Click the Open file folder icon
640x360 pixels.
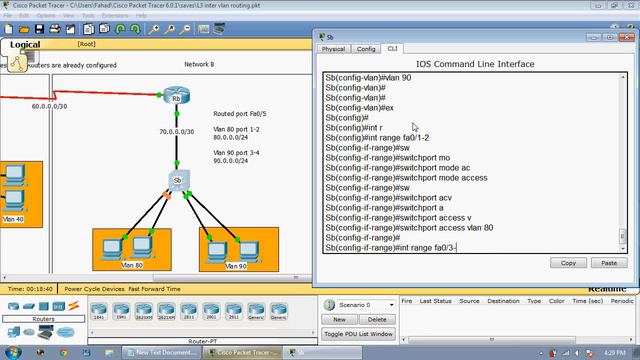pos(24,29)
